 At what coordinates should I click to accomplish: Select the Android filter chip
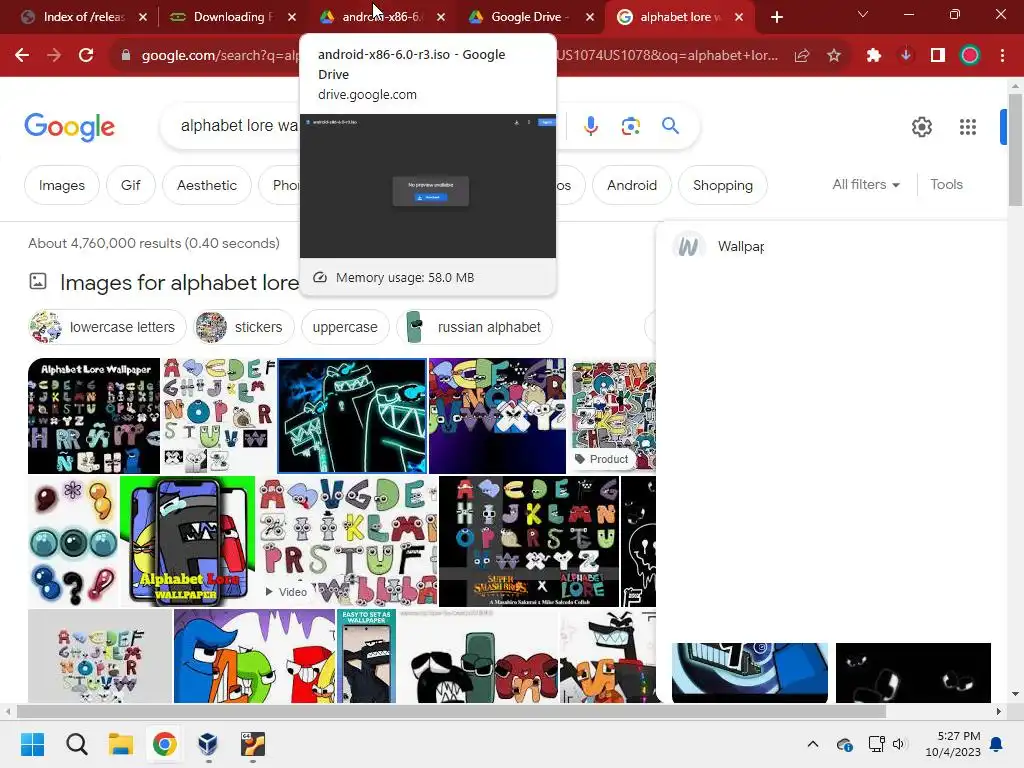[632, 185]
